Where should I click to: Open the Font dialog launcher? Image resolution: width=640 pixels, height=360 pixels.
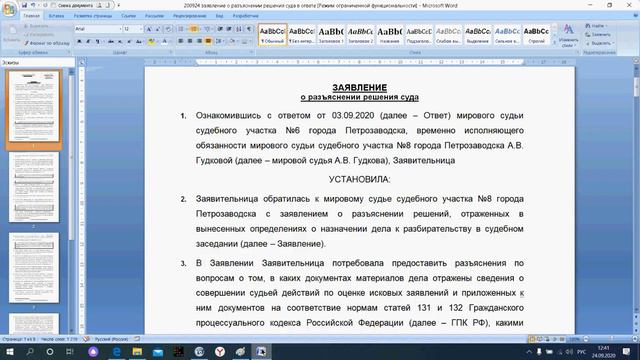click(x=171, y=53)
